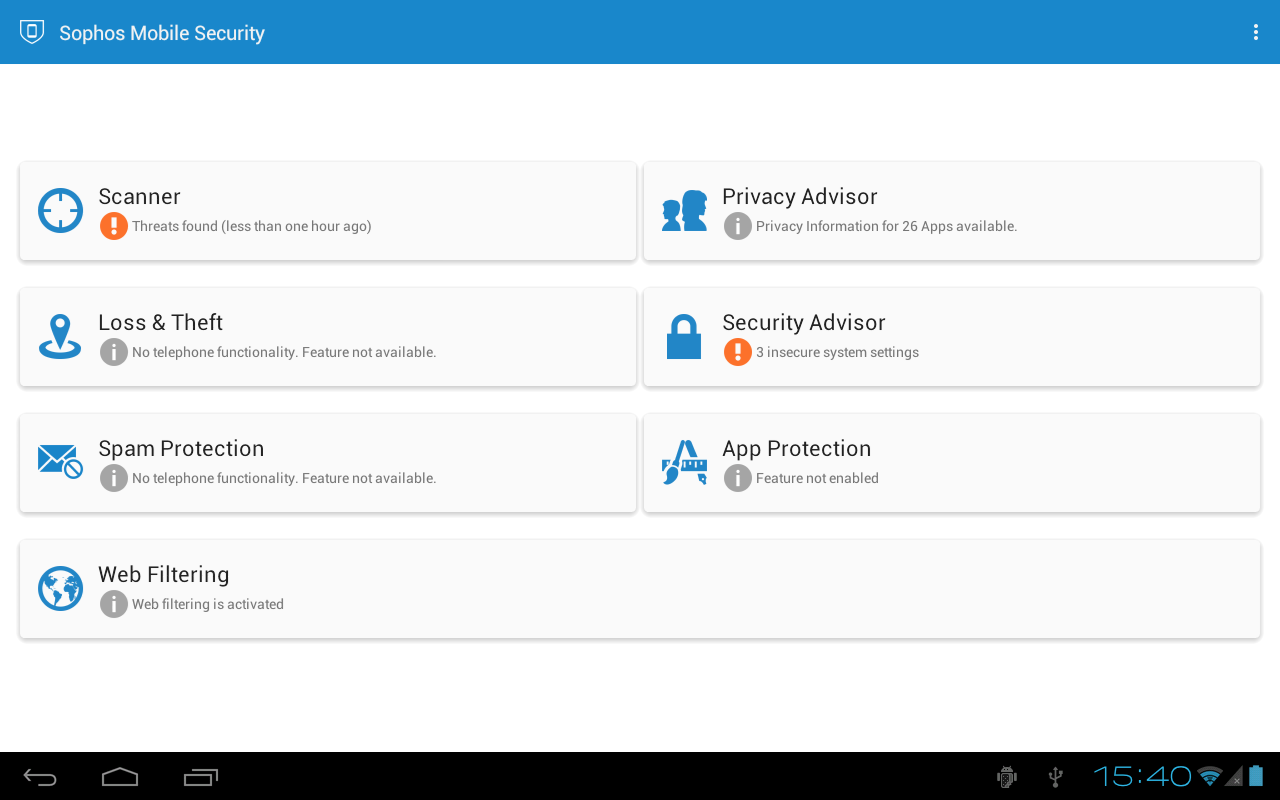
Task: Open the App Protection card title
Action: [797, 449]
